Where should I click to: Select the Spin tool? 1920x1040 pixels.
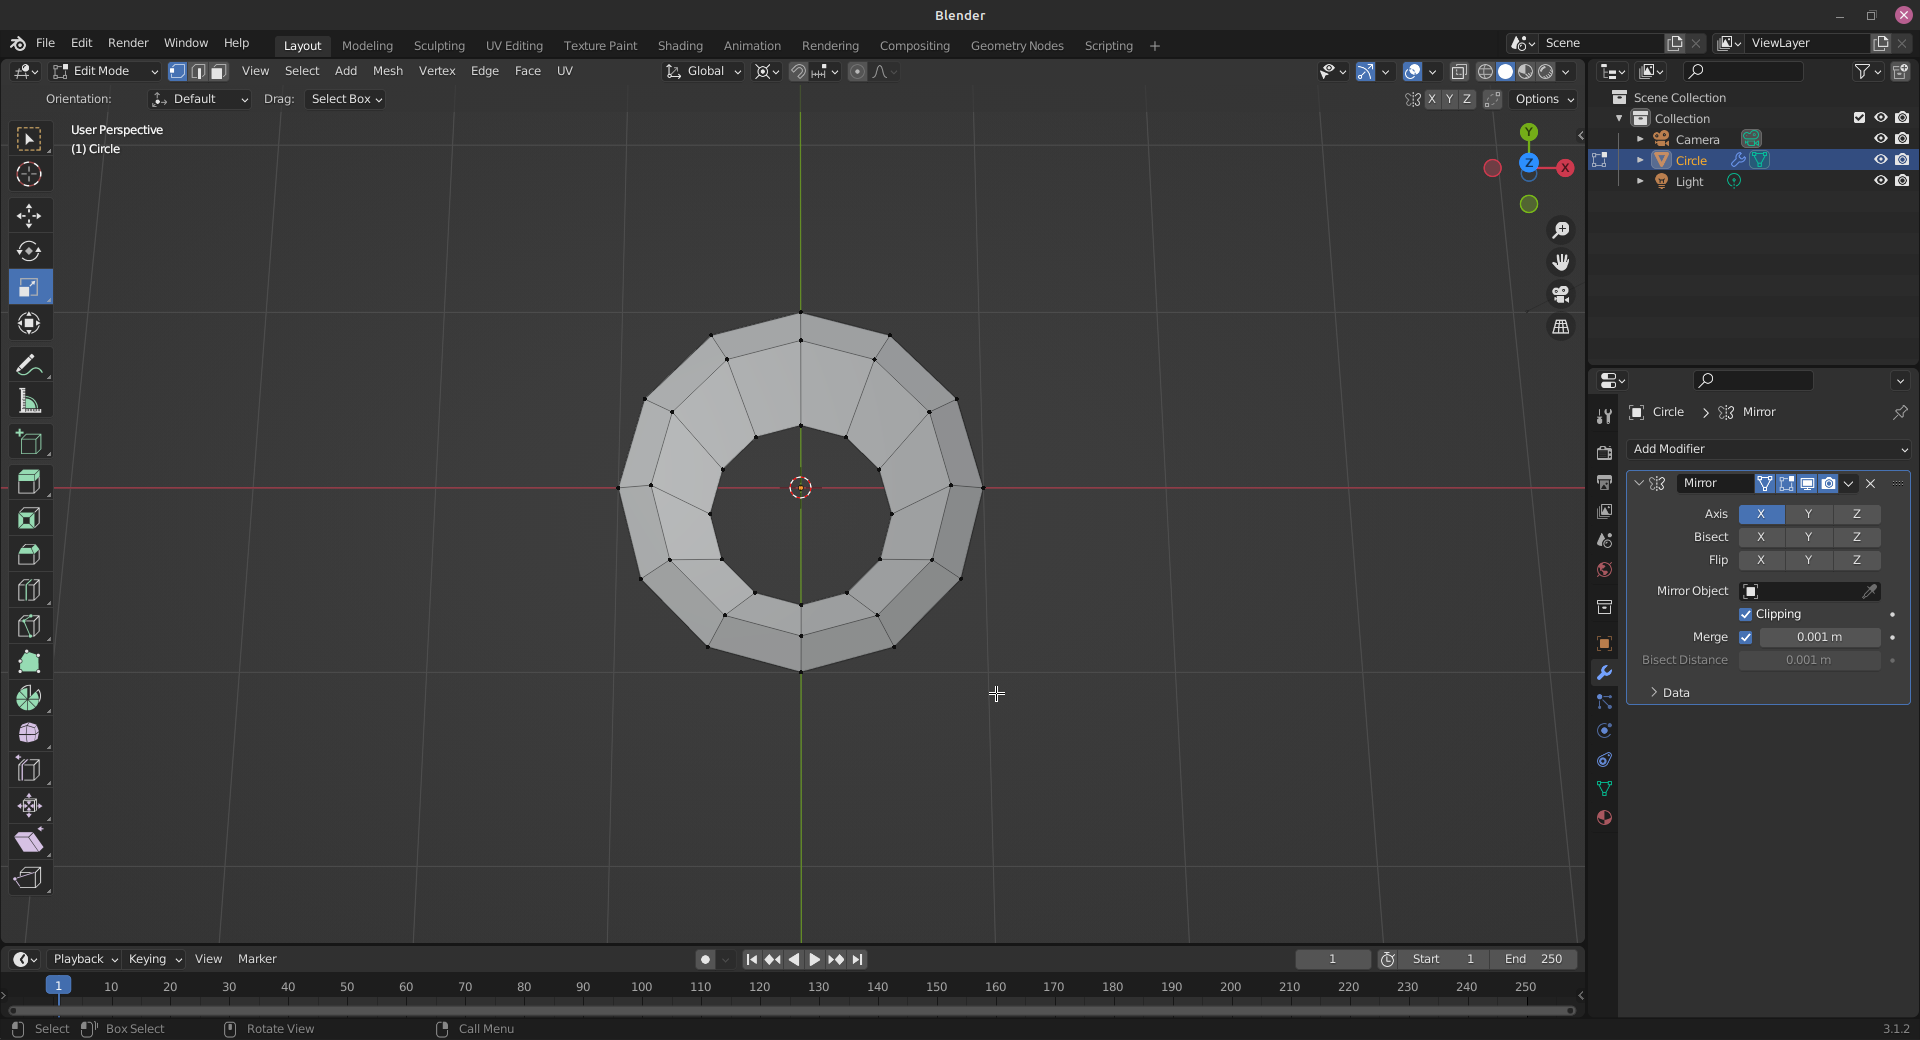coord(29,698)
